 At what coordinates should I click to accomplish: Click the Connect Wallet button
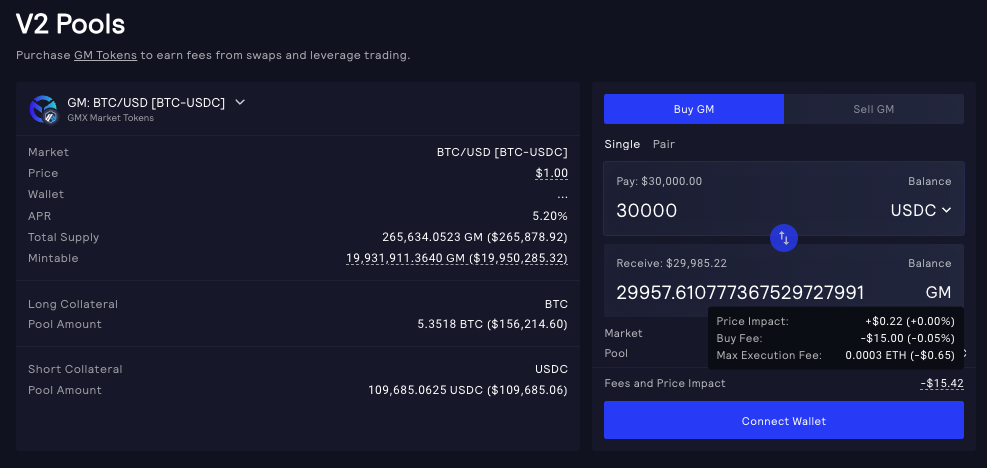(x=784, y=420)
